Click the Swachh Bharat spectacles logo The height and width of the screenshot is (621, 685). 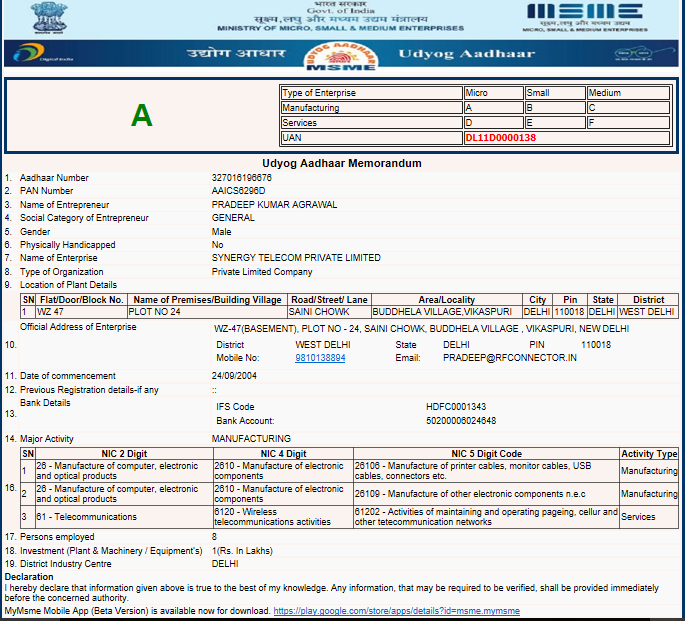pyautogui.click(x=642, y=54)
